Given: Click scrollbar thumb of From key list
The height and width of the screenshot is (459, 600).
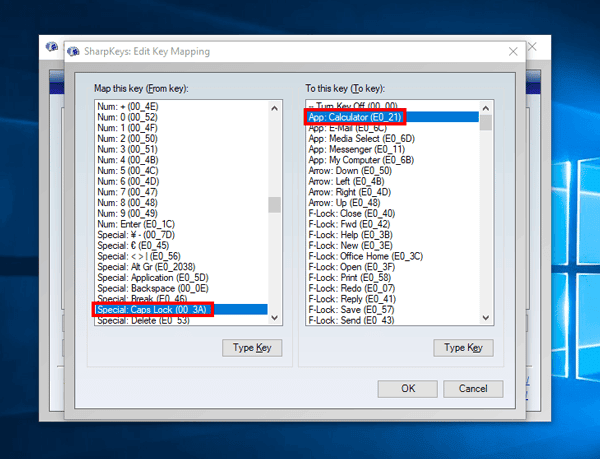Looking at the screenshot, I should 274,205.
